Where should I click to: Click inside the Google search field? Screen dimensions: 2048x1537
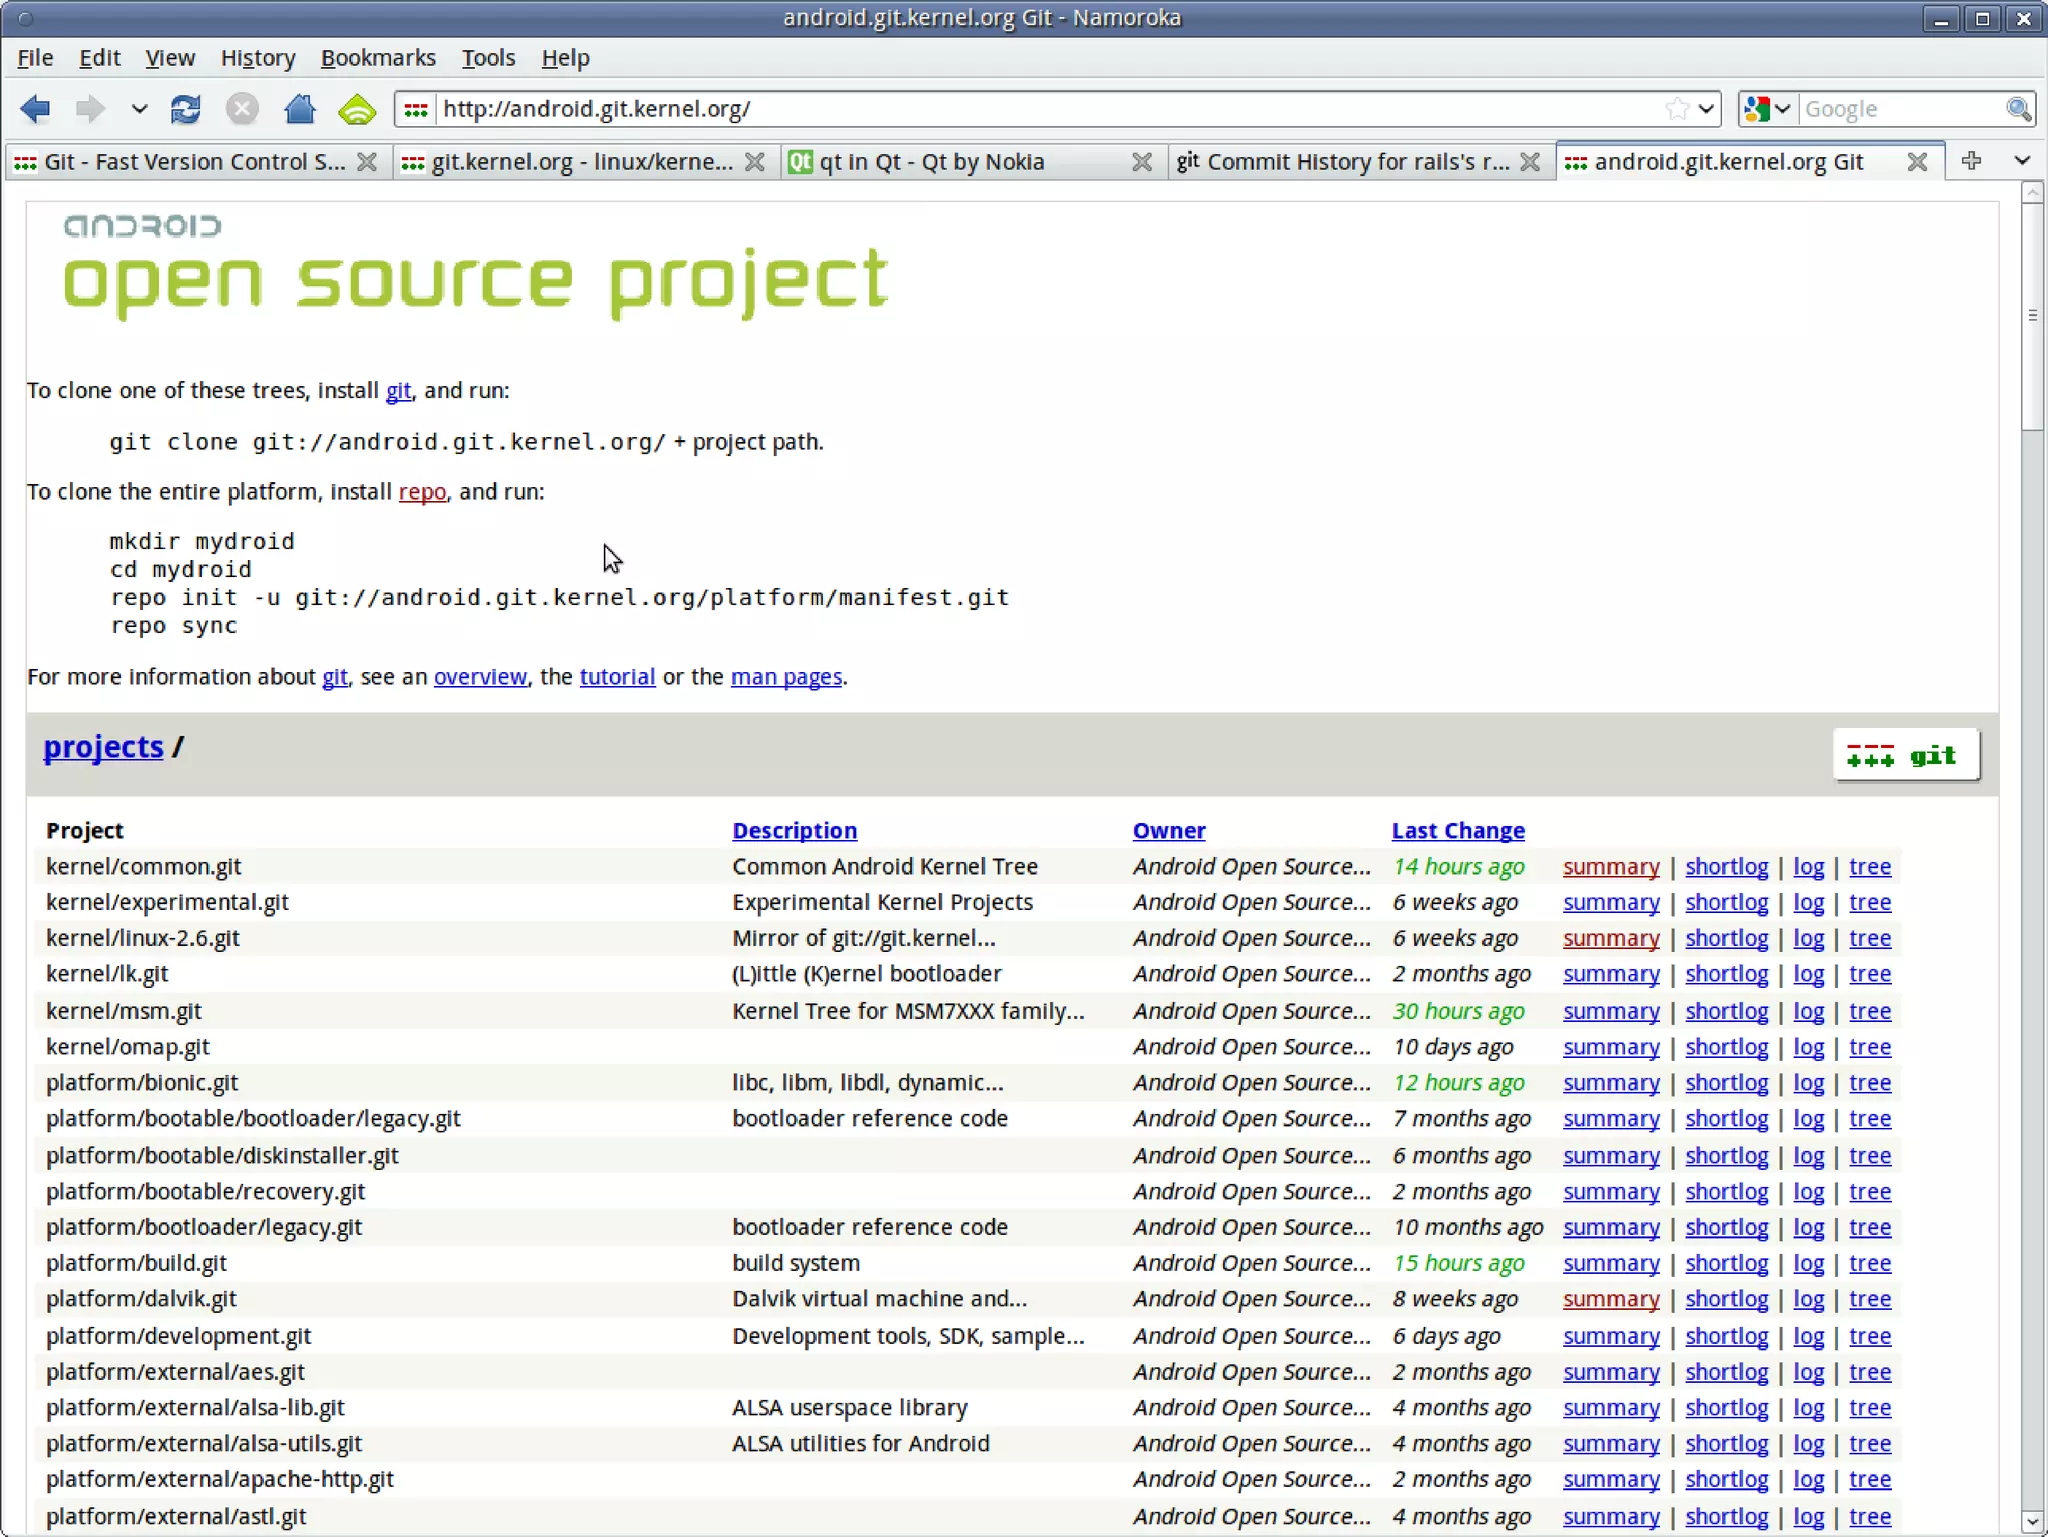[x=1900, y=109]
